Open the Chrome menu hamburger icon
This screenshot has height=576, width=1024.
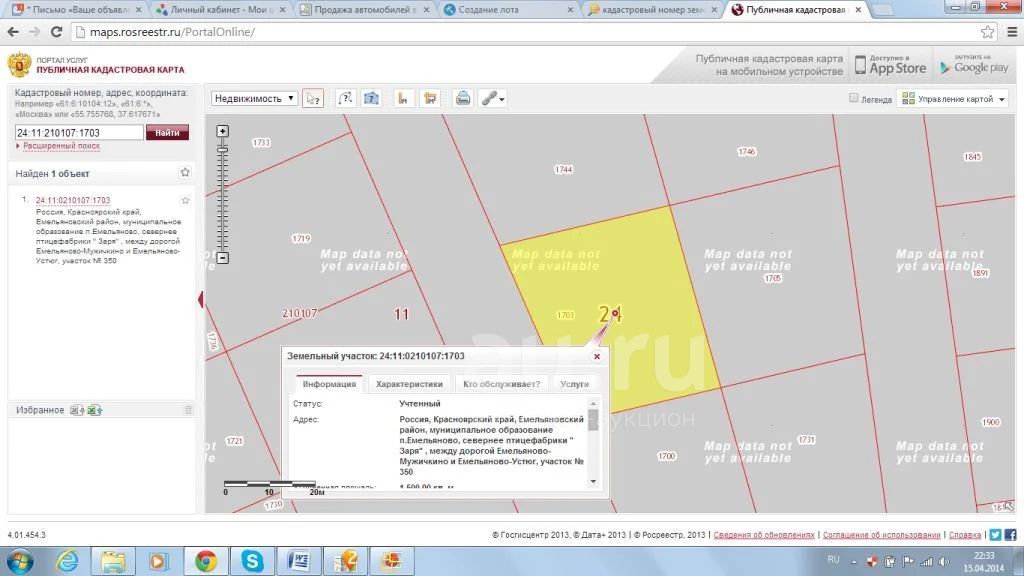point(1012,32)
